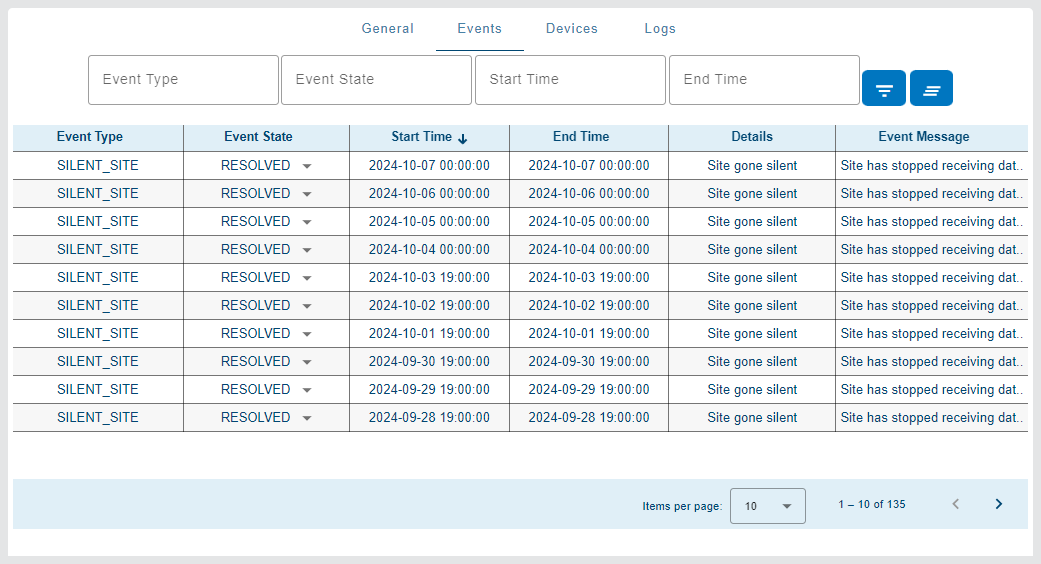Sort by the Event Type column header
The height and width of the screenshot is (564, 1041).
pyautogui.click(x=90, y=137)
